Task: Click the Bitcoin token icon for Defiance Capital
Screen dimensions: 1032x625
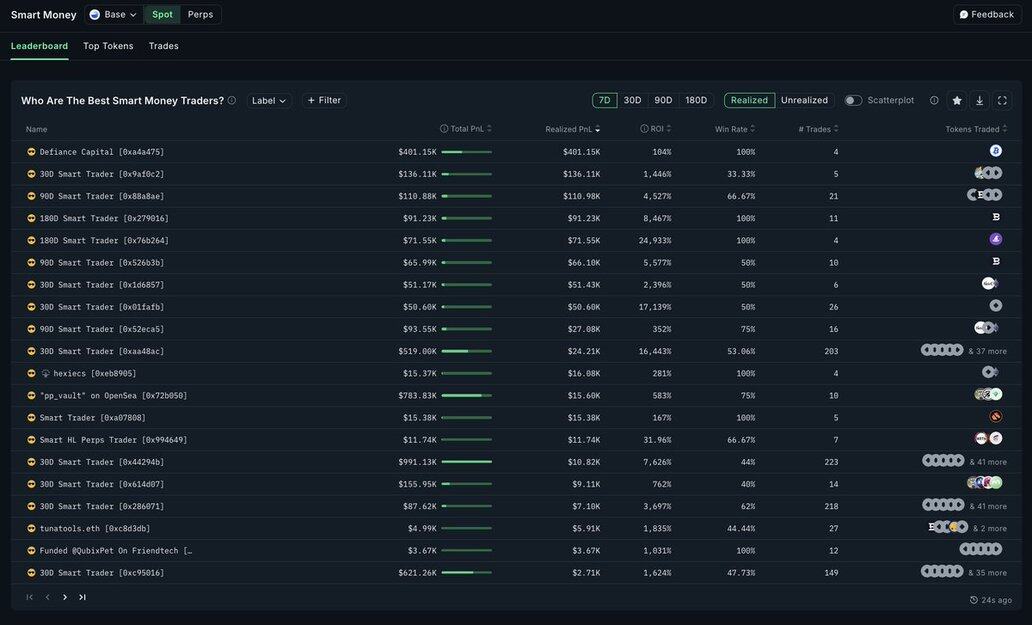Action: point(995,151)
